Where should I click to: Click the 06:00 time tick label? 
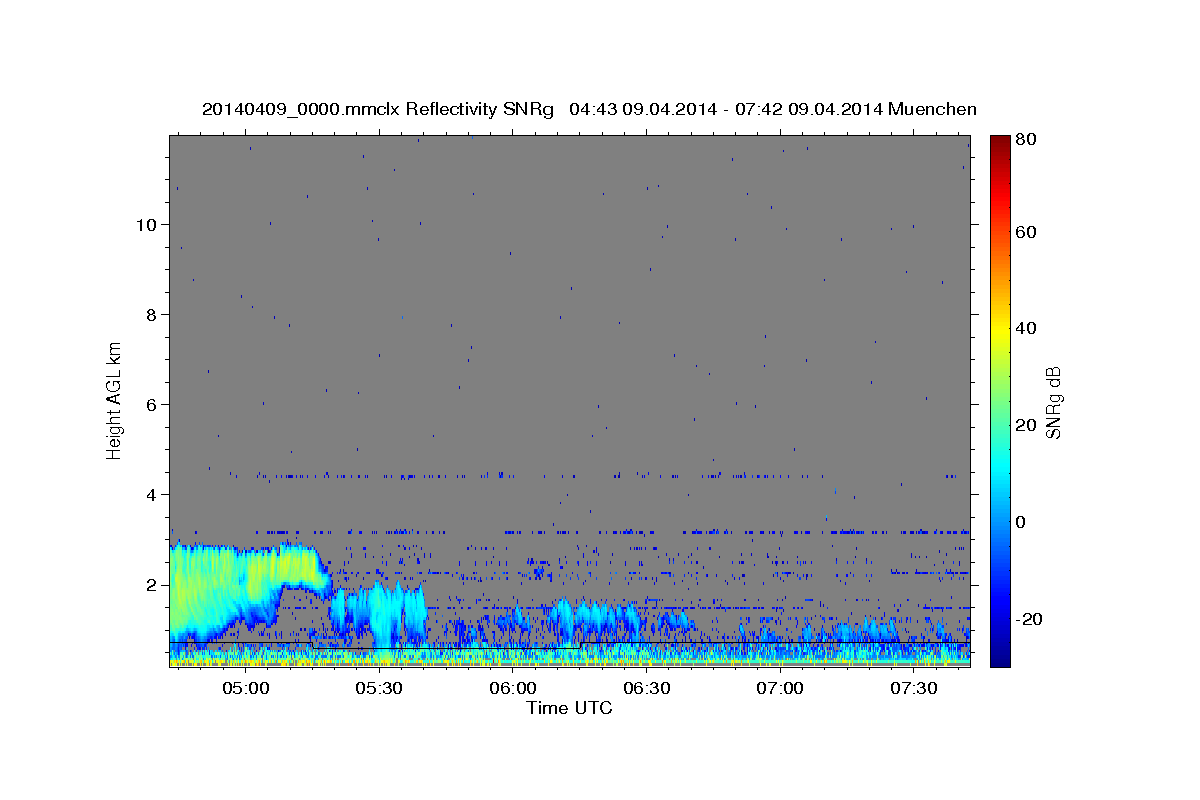coord(512,689)
